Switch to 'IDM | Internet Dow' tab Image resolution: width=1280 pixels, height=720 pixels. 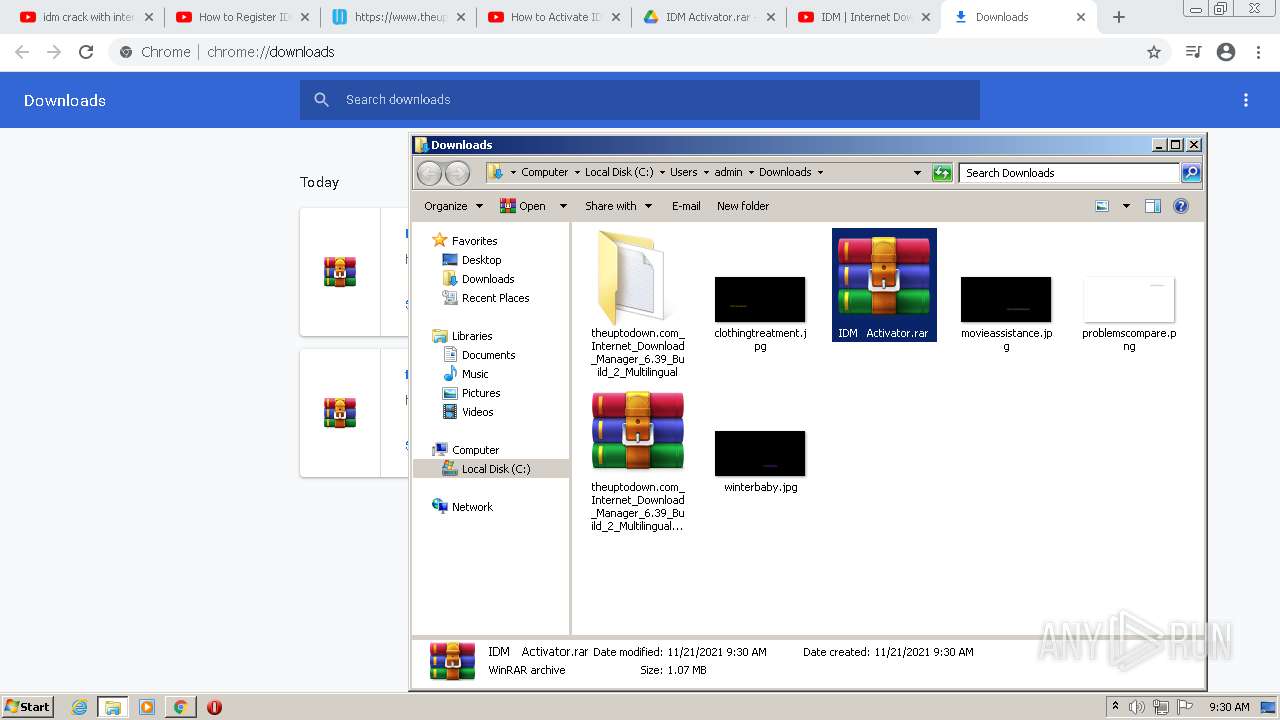pos(864,17)
